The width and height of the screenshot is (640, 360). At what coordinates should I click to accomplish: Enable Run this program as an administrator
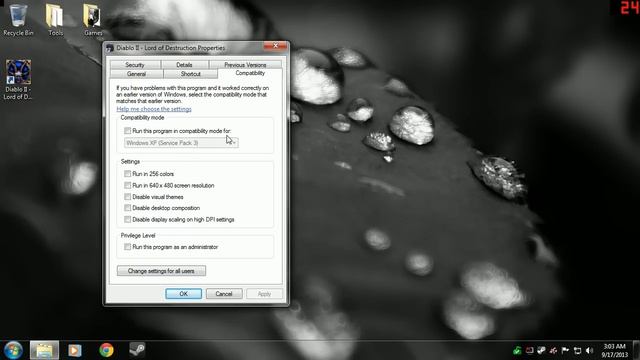coord(128,247)
